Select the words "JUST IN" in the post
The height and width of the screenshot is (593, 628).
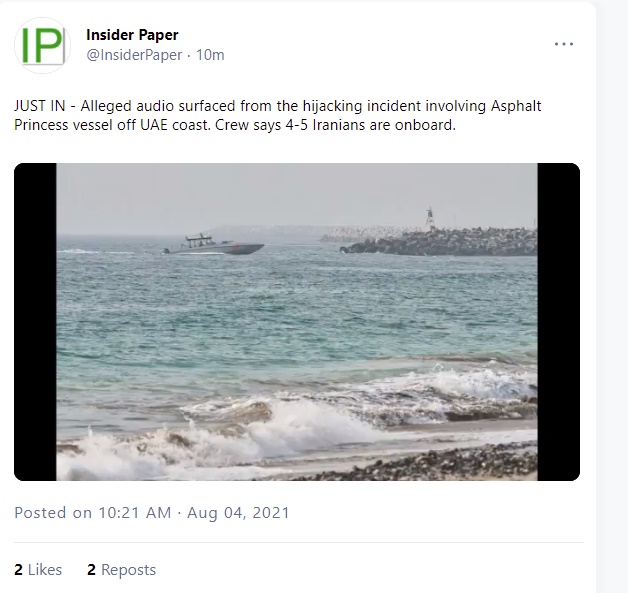[x=39, y=106]
